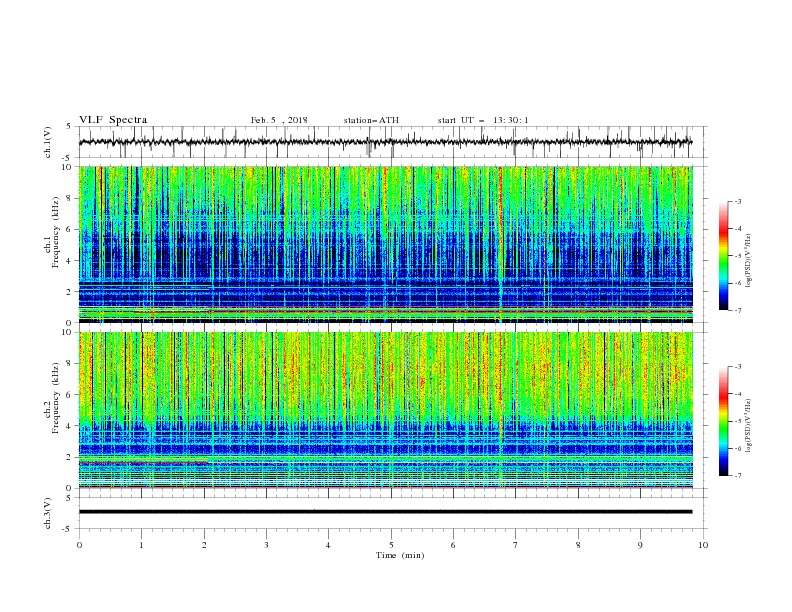Click the "-7" label on ch.2 color bar
The height and width of the screenshot is (612, 792).
click(738, 475)
